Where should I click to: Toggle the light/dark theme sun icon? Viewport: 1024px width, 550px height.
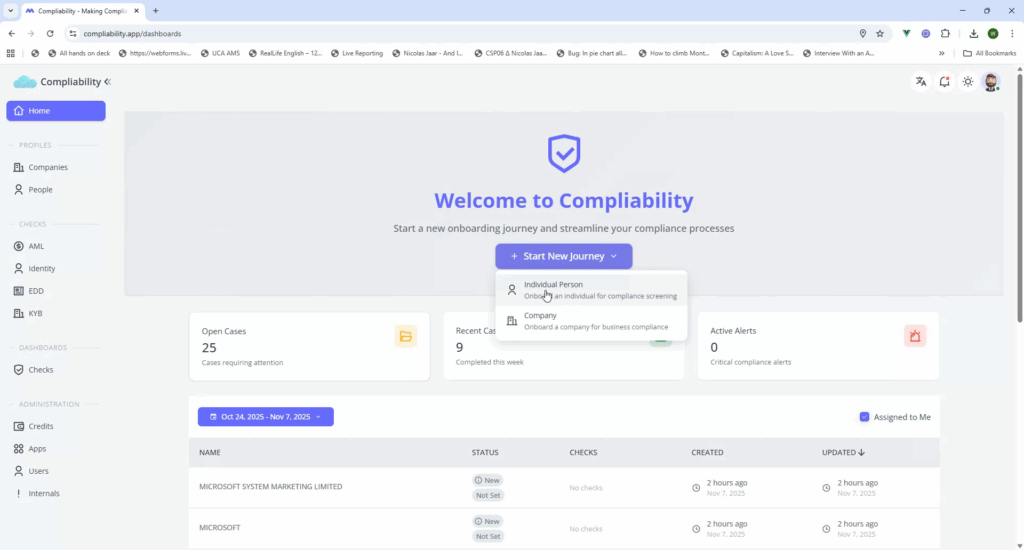[x=967, y=82]
